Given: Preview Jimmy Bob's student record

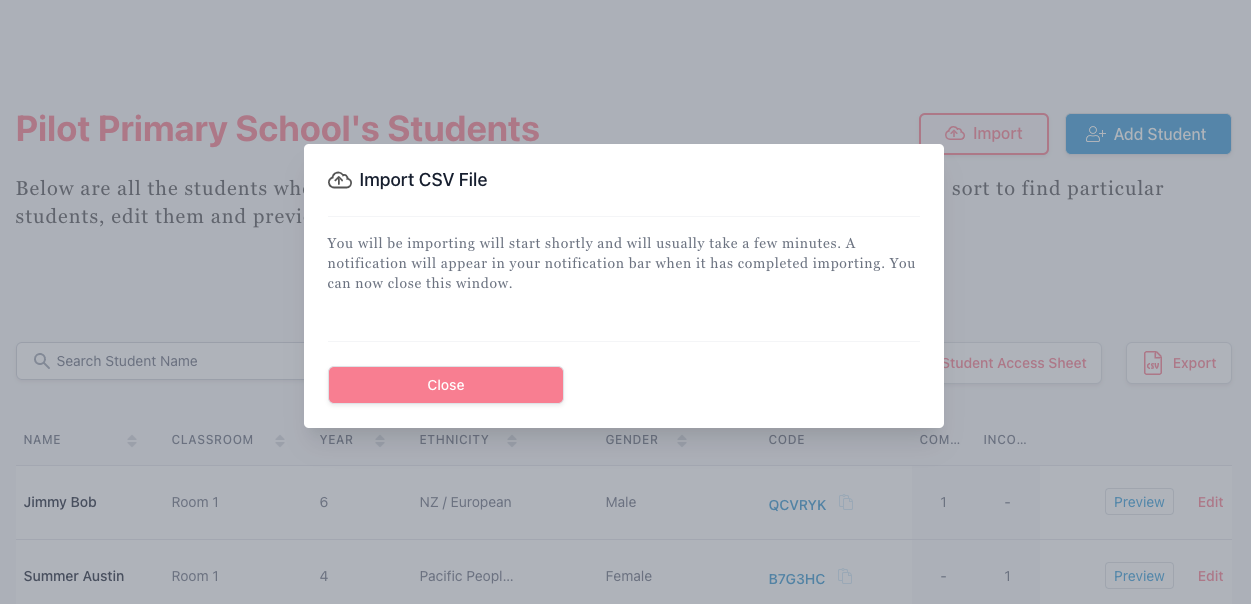Looking at the screenshot, I should click(x=1139, y=502).
